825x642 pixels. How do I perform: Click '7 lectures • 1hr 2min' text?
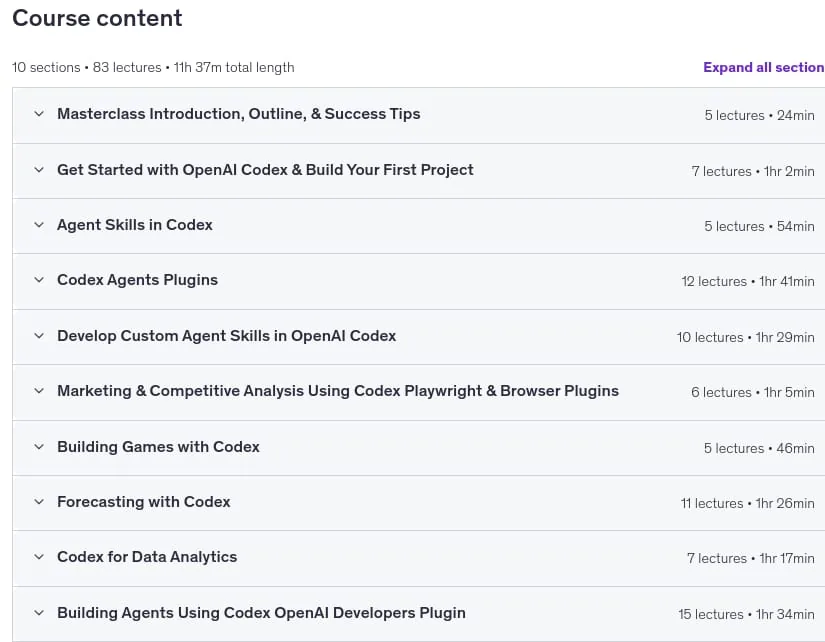pyautogui.click(x=753, y=171)
